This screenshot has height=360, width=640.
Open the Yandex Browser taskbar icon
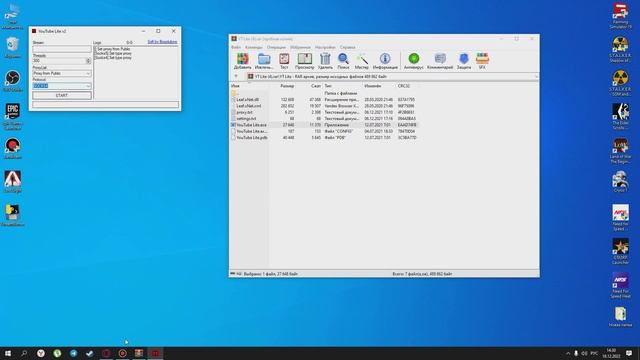pyautogui.click(x=41, y=353)
